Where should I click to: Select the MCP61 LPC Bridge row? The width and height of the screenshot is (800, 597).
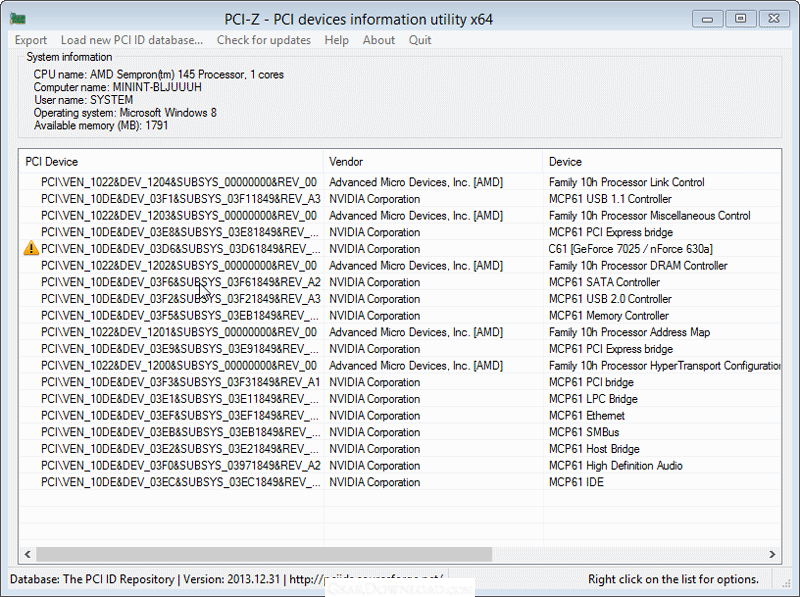(401, 399)
